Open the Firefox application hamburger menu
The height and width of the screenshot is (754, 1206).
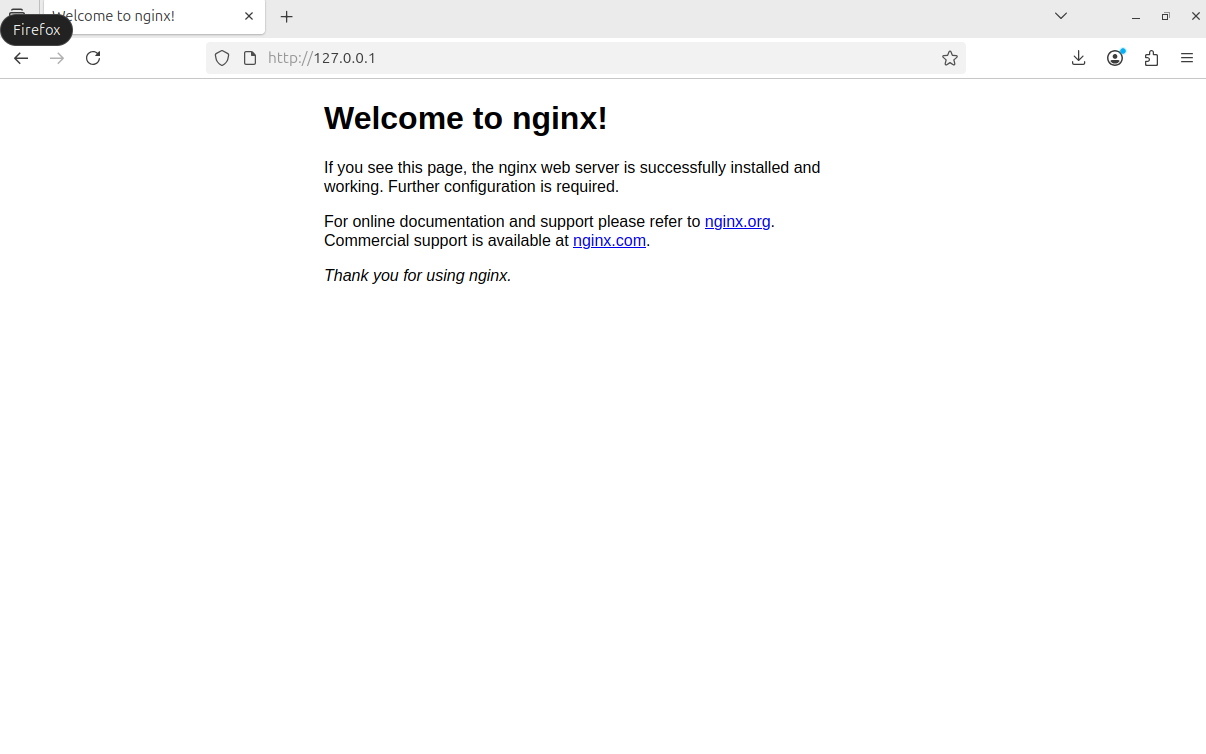pos(1187,58)
